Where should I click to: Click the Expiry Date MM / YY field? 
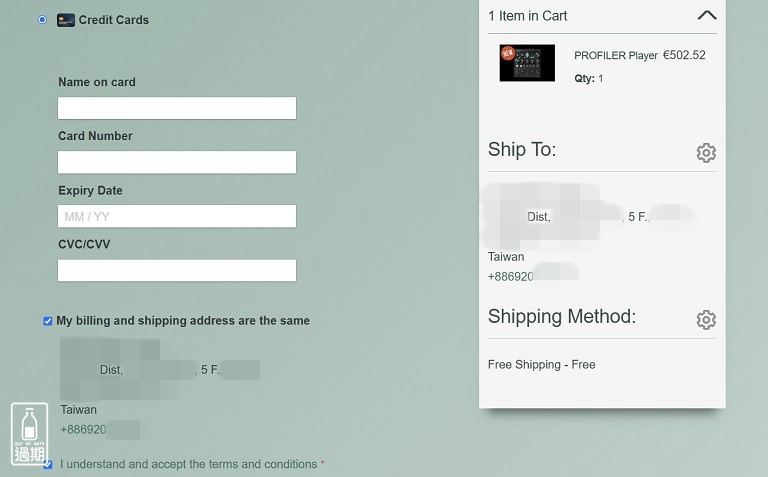coord(177,216)
